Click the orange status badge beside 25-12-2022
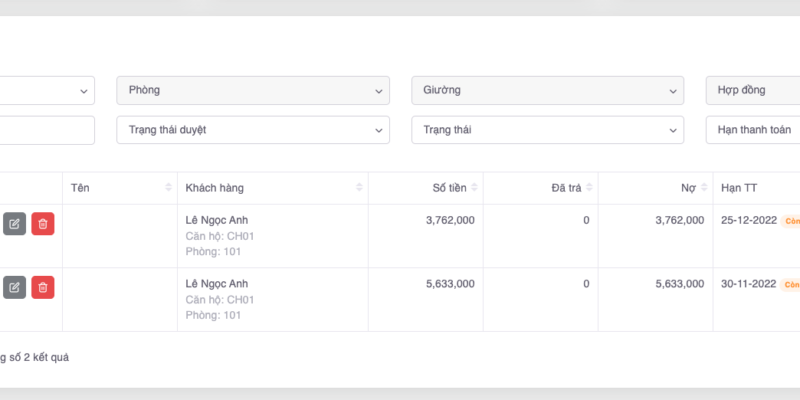 pos(791,221)
